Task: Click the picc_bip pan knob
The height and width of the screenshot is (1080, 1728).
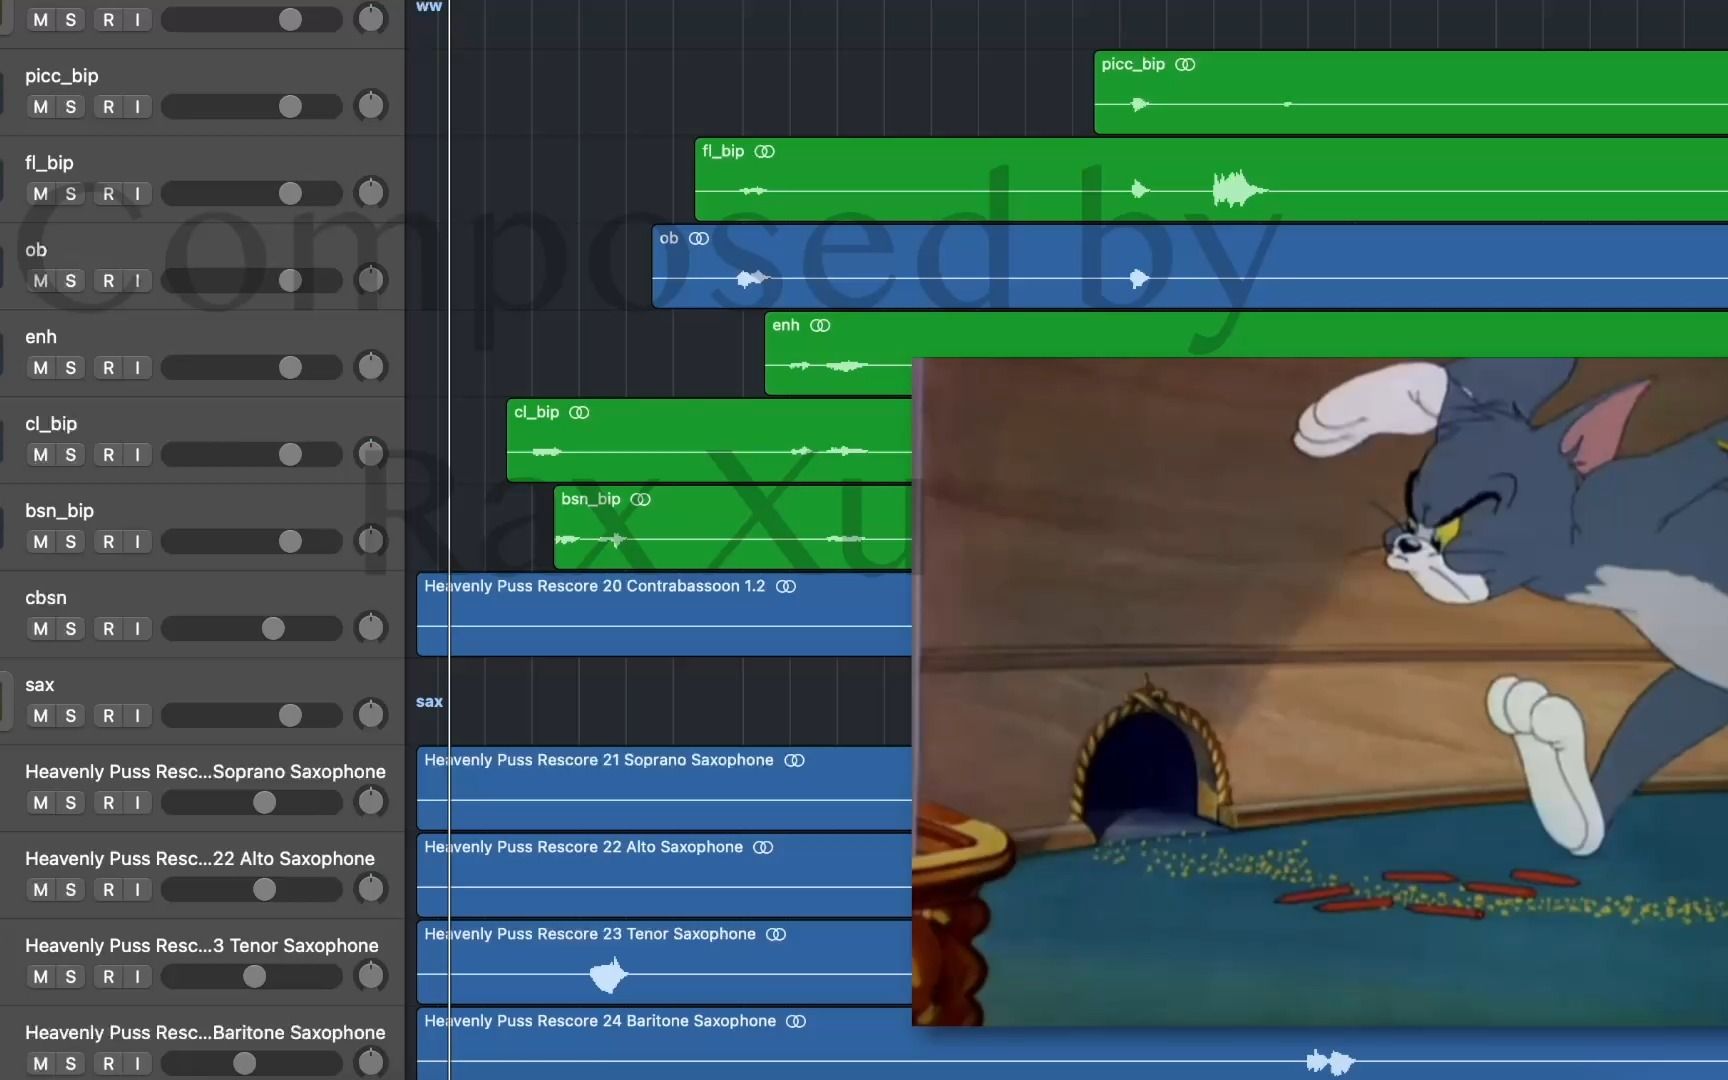Action: [371, 105]
